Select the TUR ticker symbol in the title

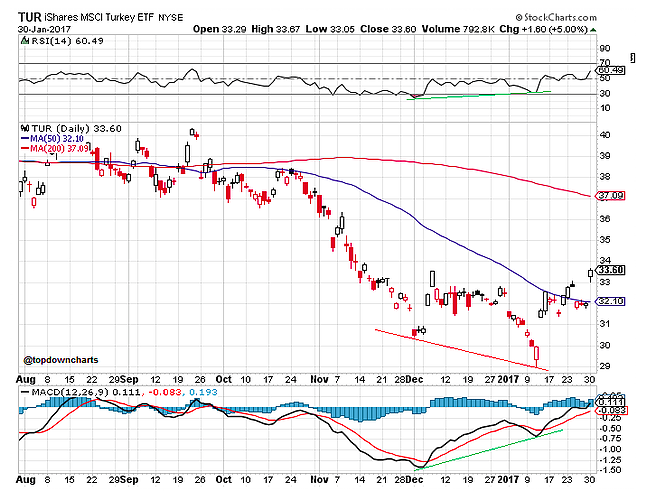[30, 17]
